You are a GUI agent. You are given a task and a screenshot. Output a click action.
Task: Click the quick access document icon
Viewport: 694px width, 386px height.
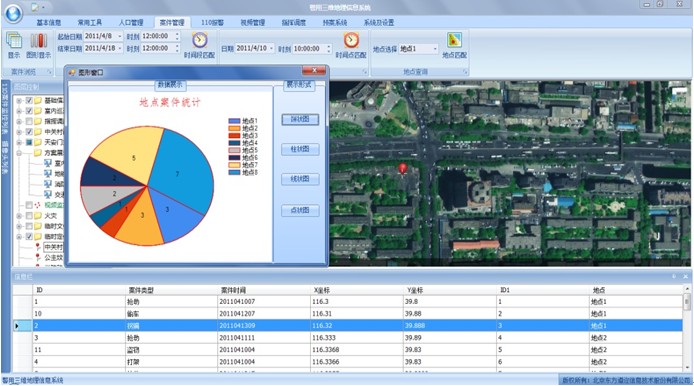[35, 7]
